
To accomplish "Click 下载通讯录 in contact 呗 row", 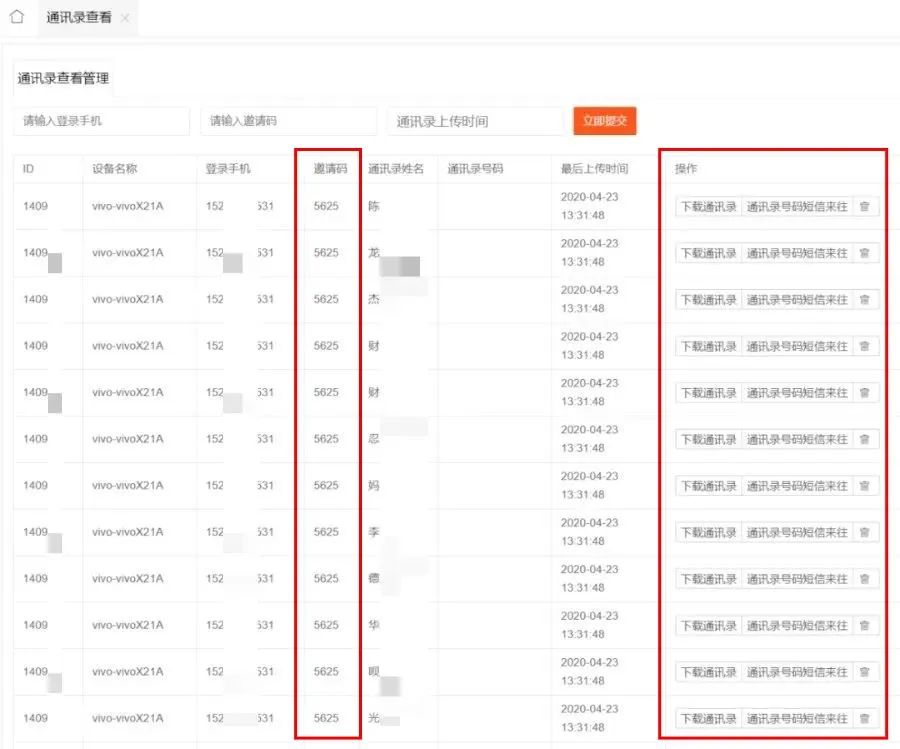I will (x=708, y=672).
